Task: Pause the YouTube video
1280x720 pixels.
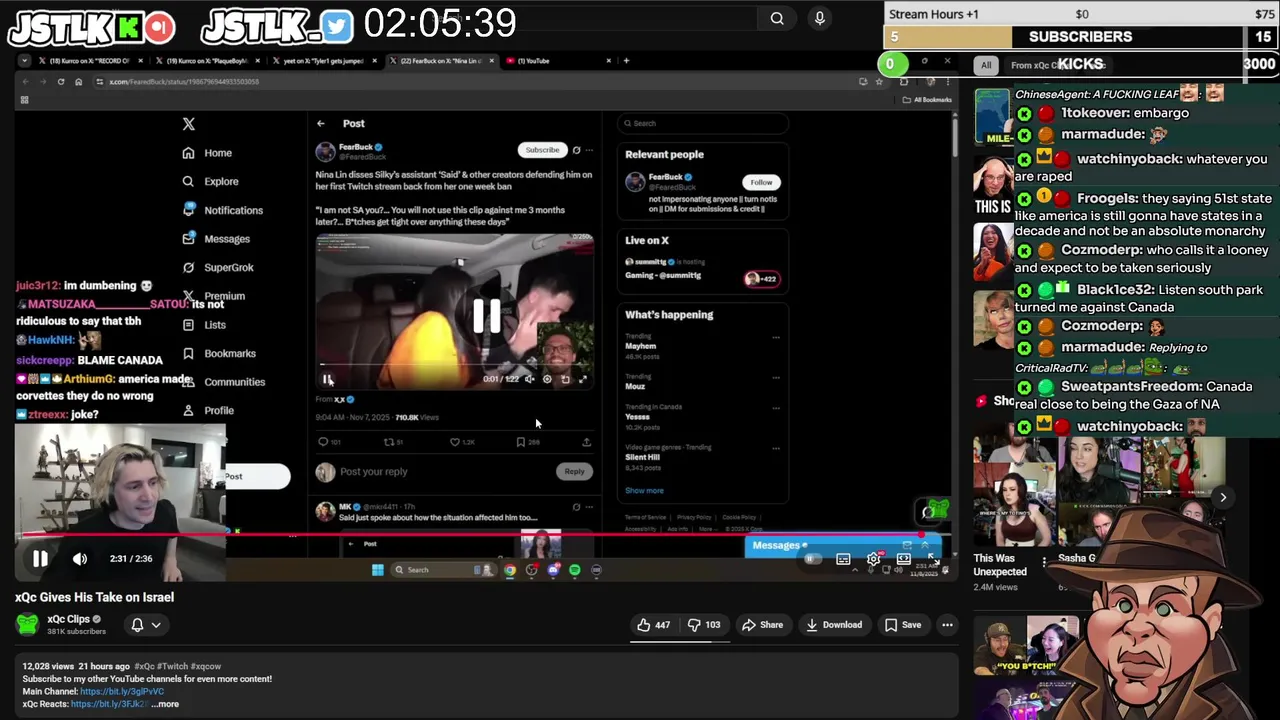Action: tap(40, 559)
